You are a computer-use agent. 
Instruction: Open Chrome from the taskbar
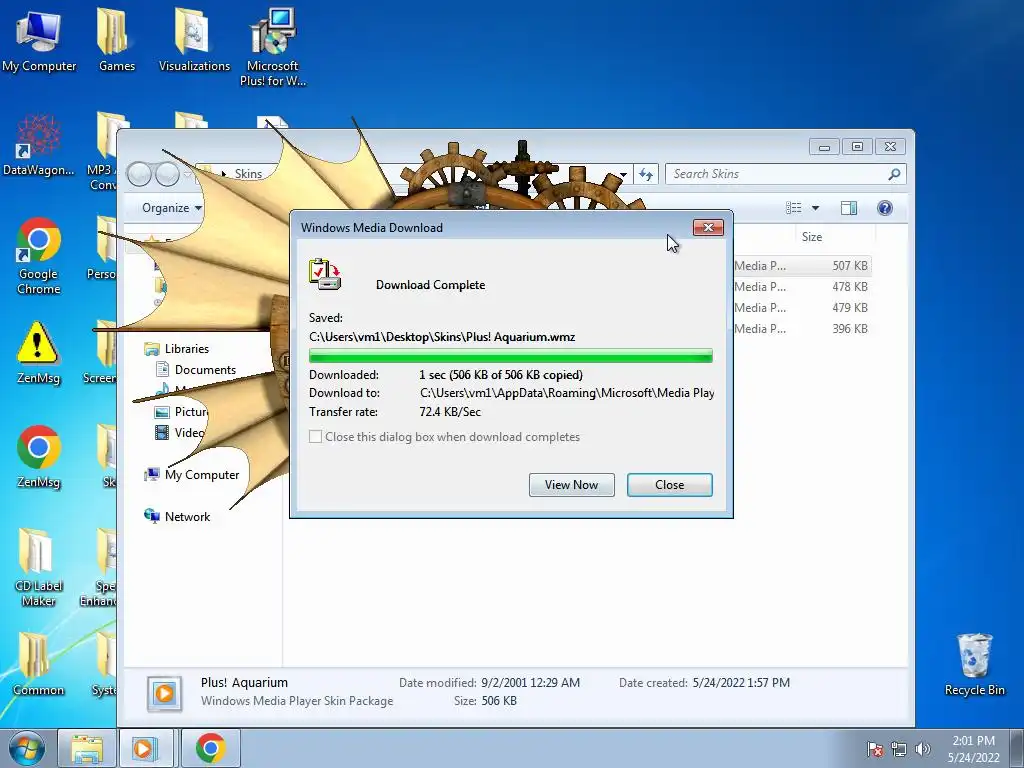(210, 748)
